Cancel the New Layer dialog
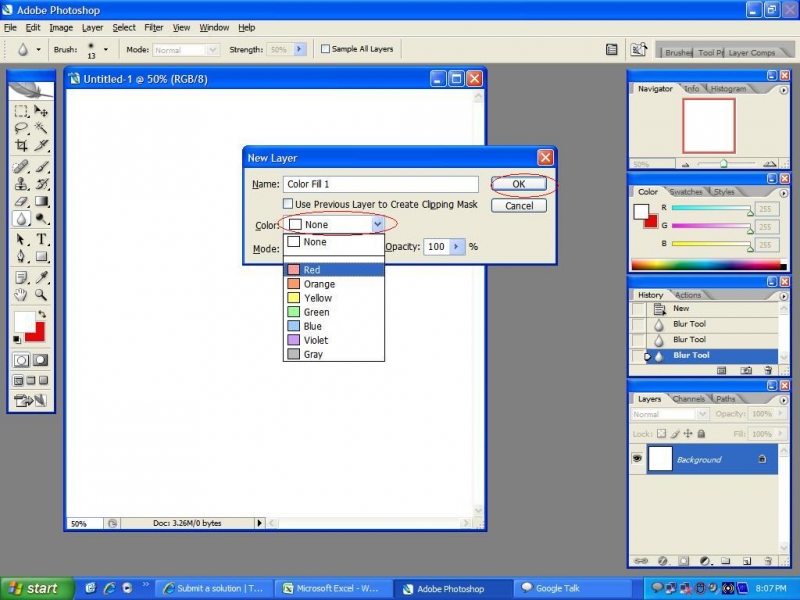Image resolution: width=800 pixels, height=600 pixels. (519, 206)
